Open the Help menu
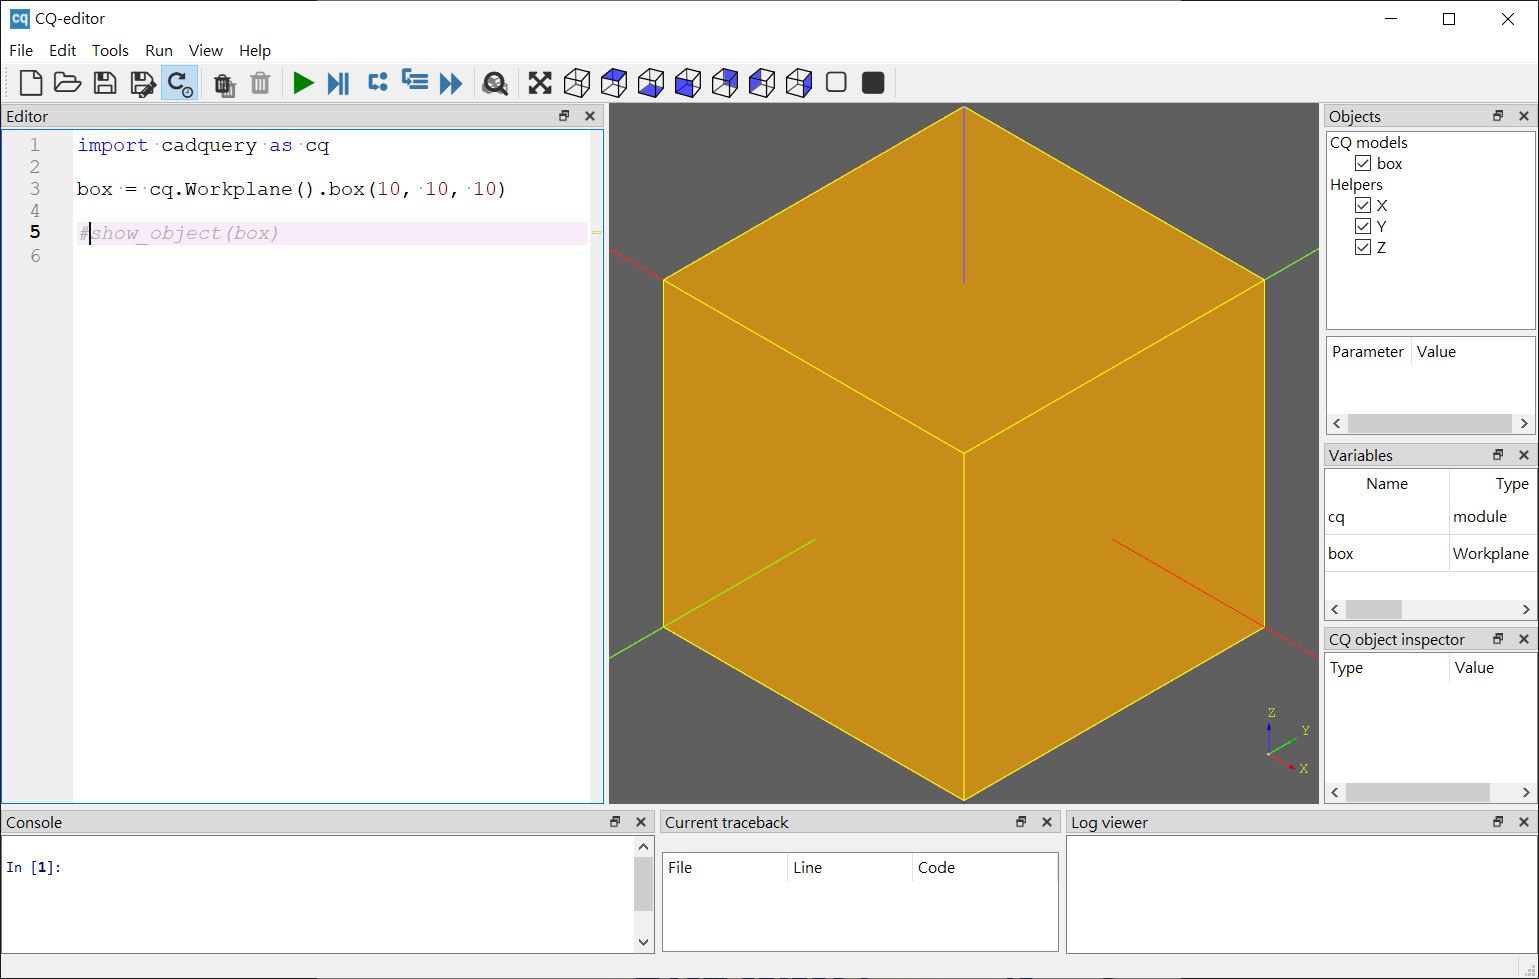Image resolution: width=1539 pixels, height=979 pixels. tap(255, 50)
